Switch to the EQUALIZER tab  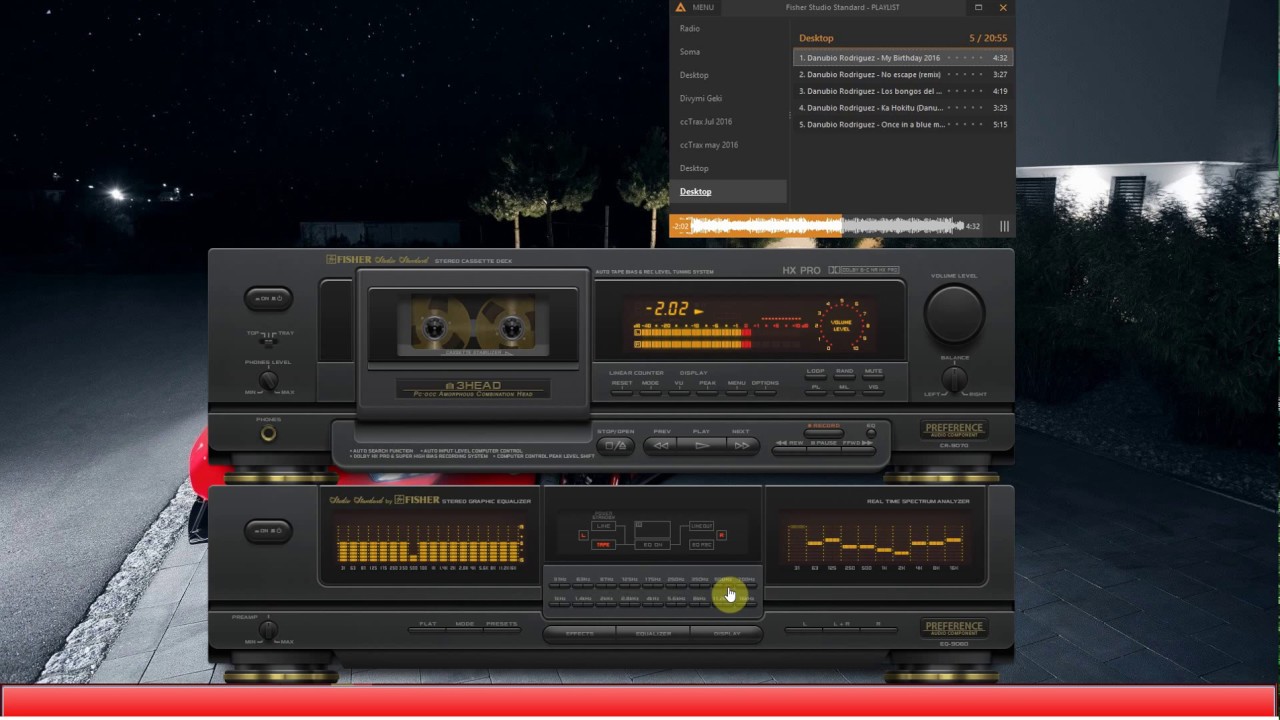(x=653, y=634)
